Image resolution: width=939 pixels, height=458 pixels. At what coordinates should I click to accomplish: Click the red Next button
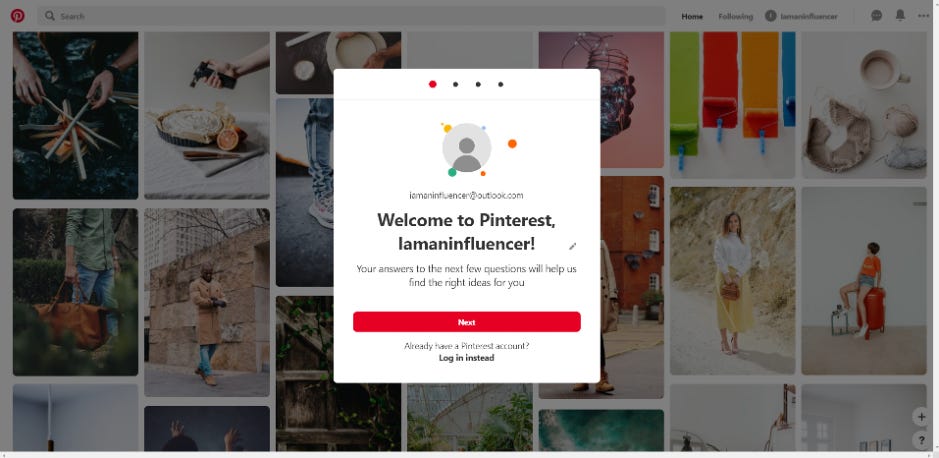pyautogui.click(x=467, y=322)
